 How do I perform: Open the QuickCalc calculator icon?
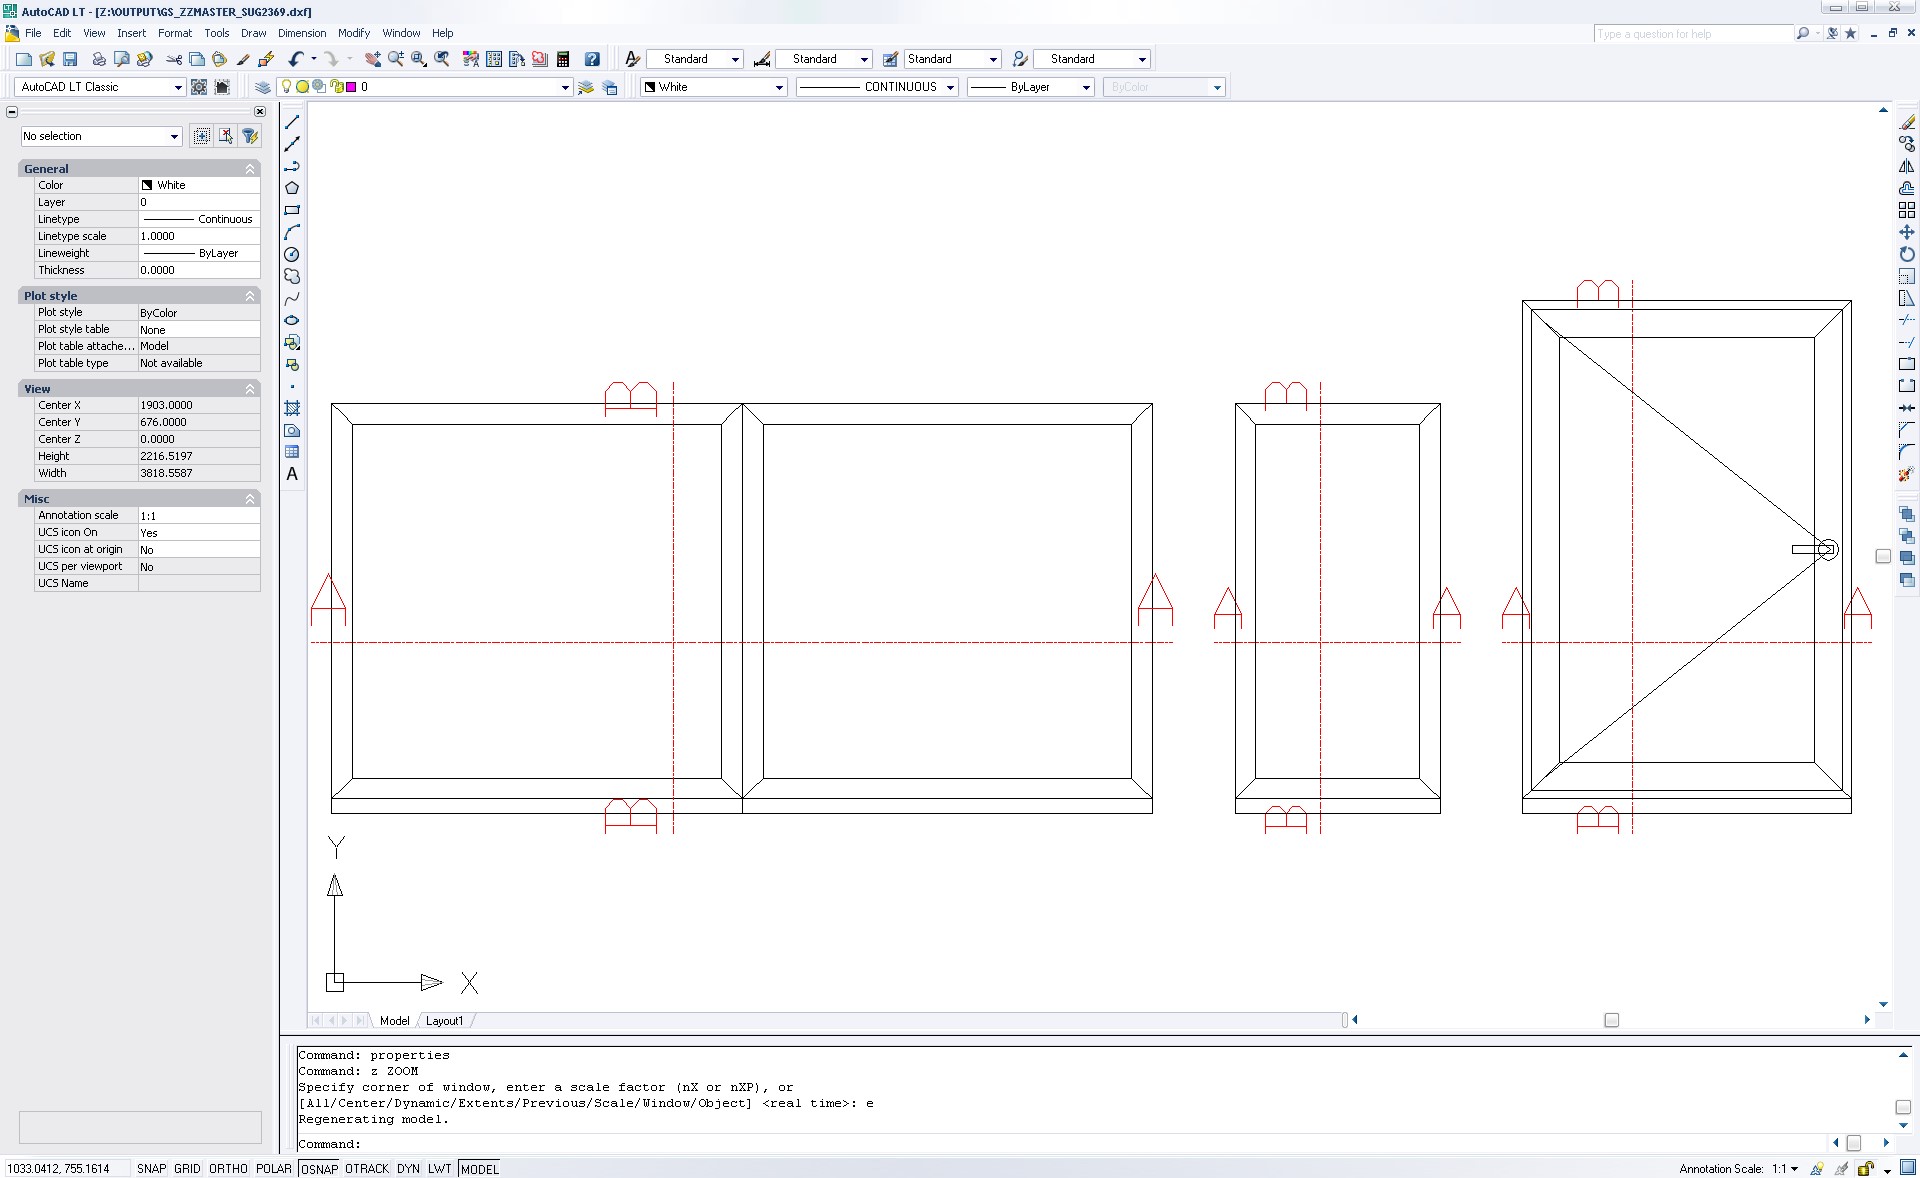pyautogui.click(x=563, y=59)
